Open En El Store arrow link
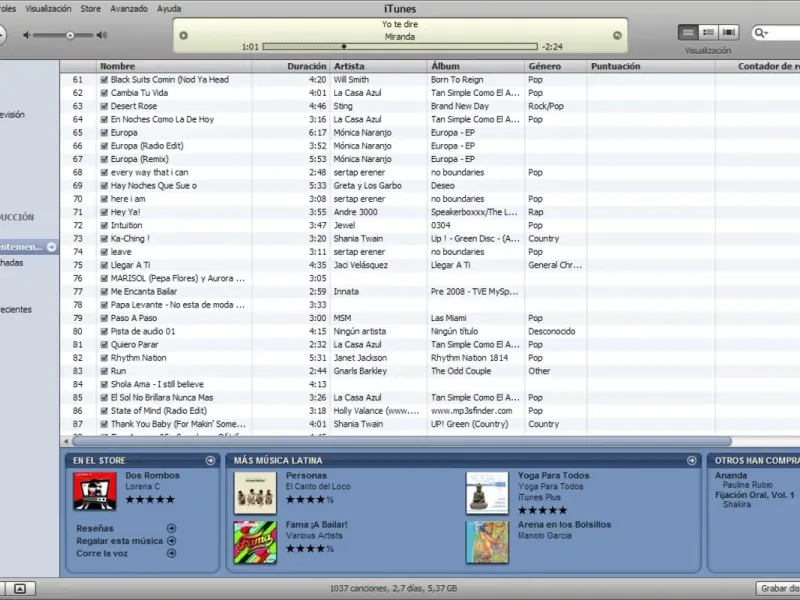800x600 pixels. (x=210, y=460)
